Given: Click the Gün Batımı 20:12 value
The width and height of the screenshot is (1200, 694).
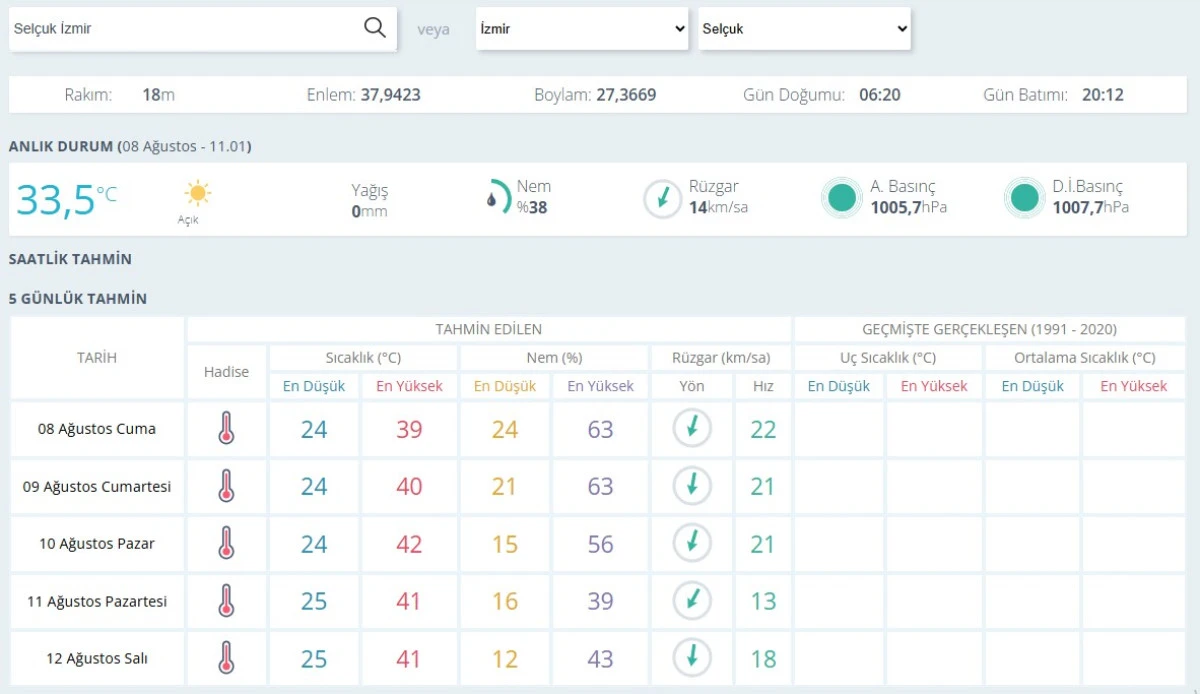Looking at the screenshot, I should (x=1103, y=95).
